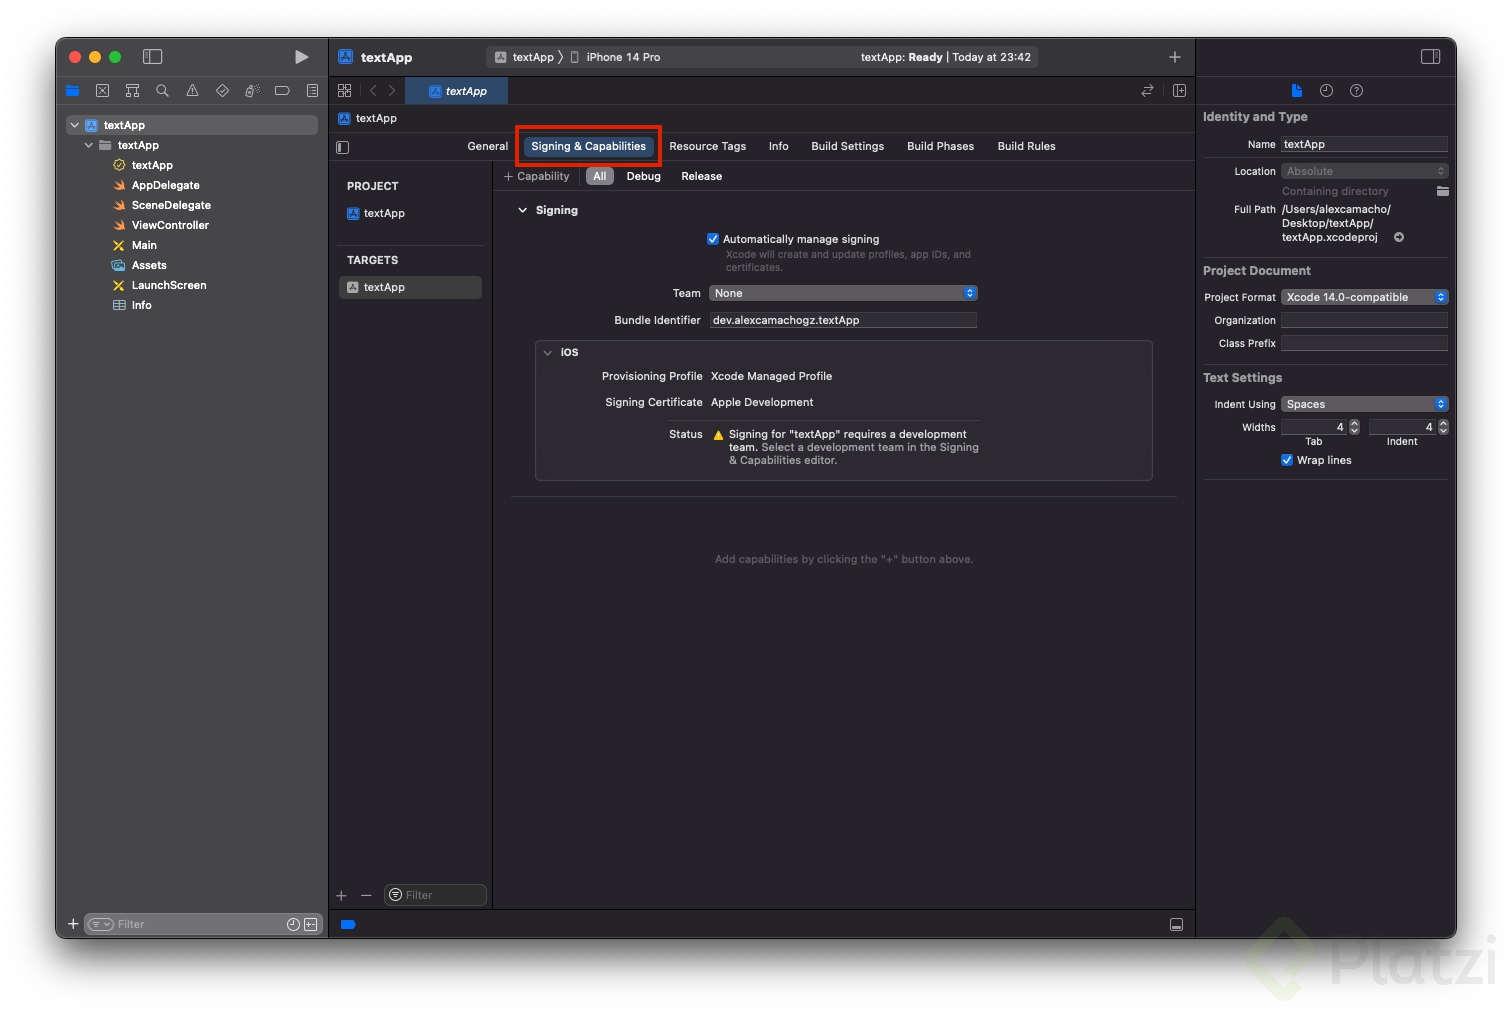Viewport: 1512px width, 1012px height.
Task: Add a new target with plus
Action: (341, 896)
